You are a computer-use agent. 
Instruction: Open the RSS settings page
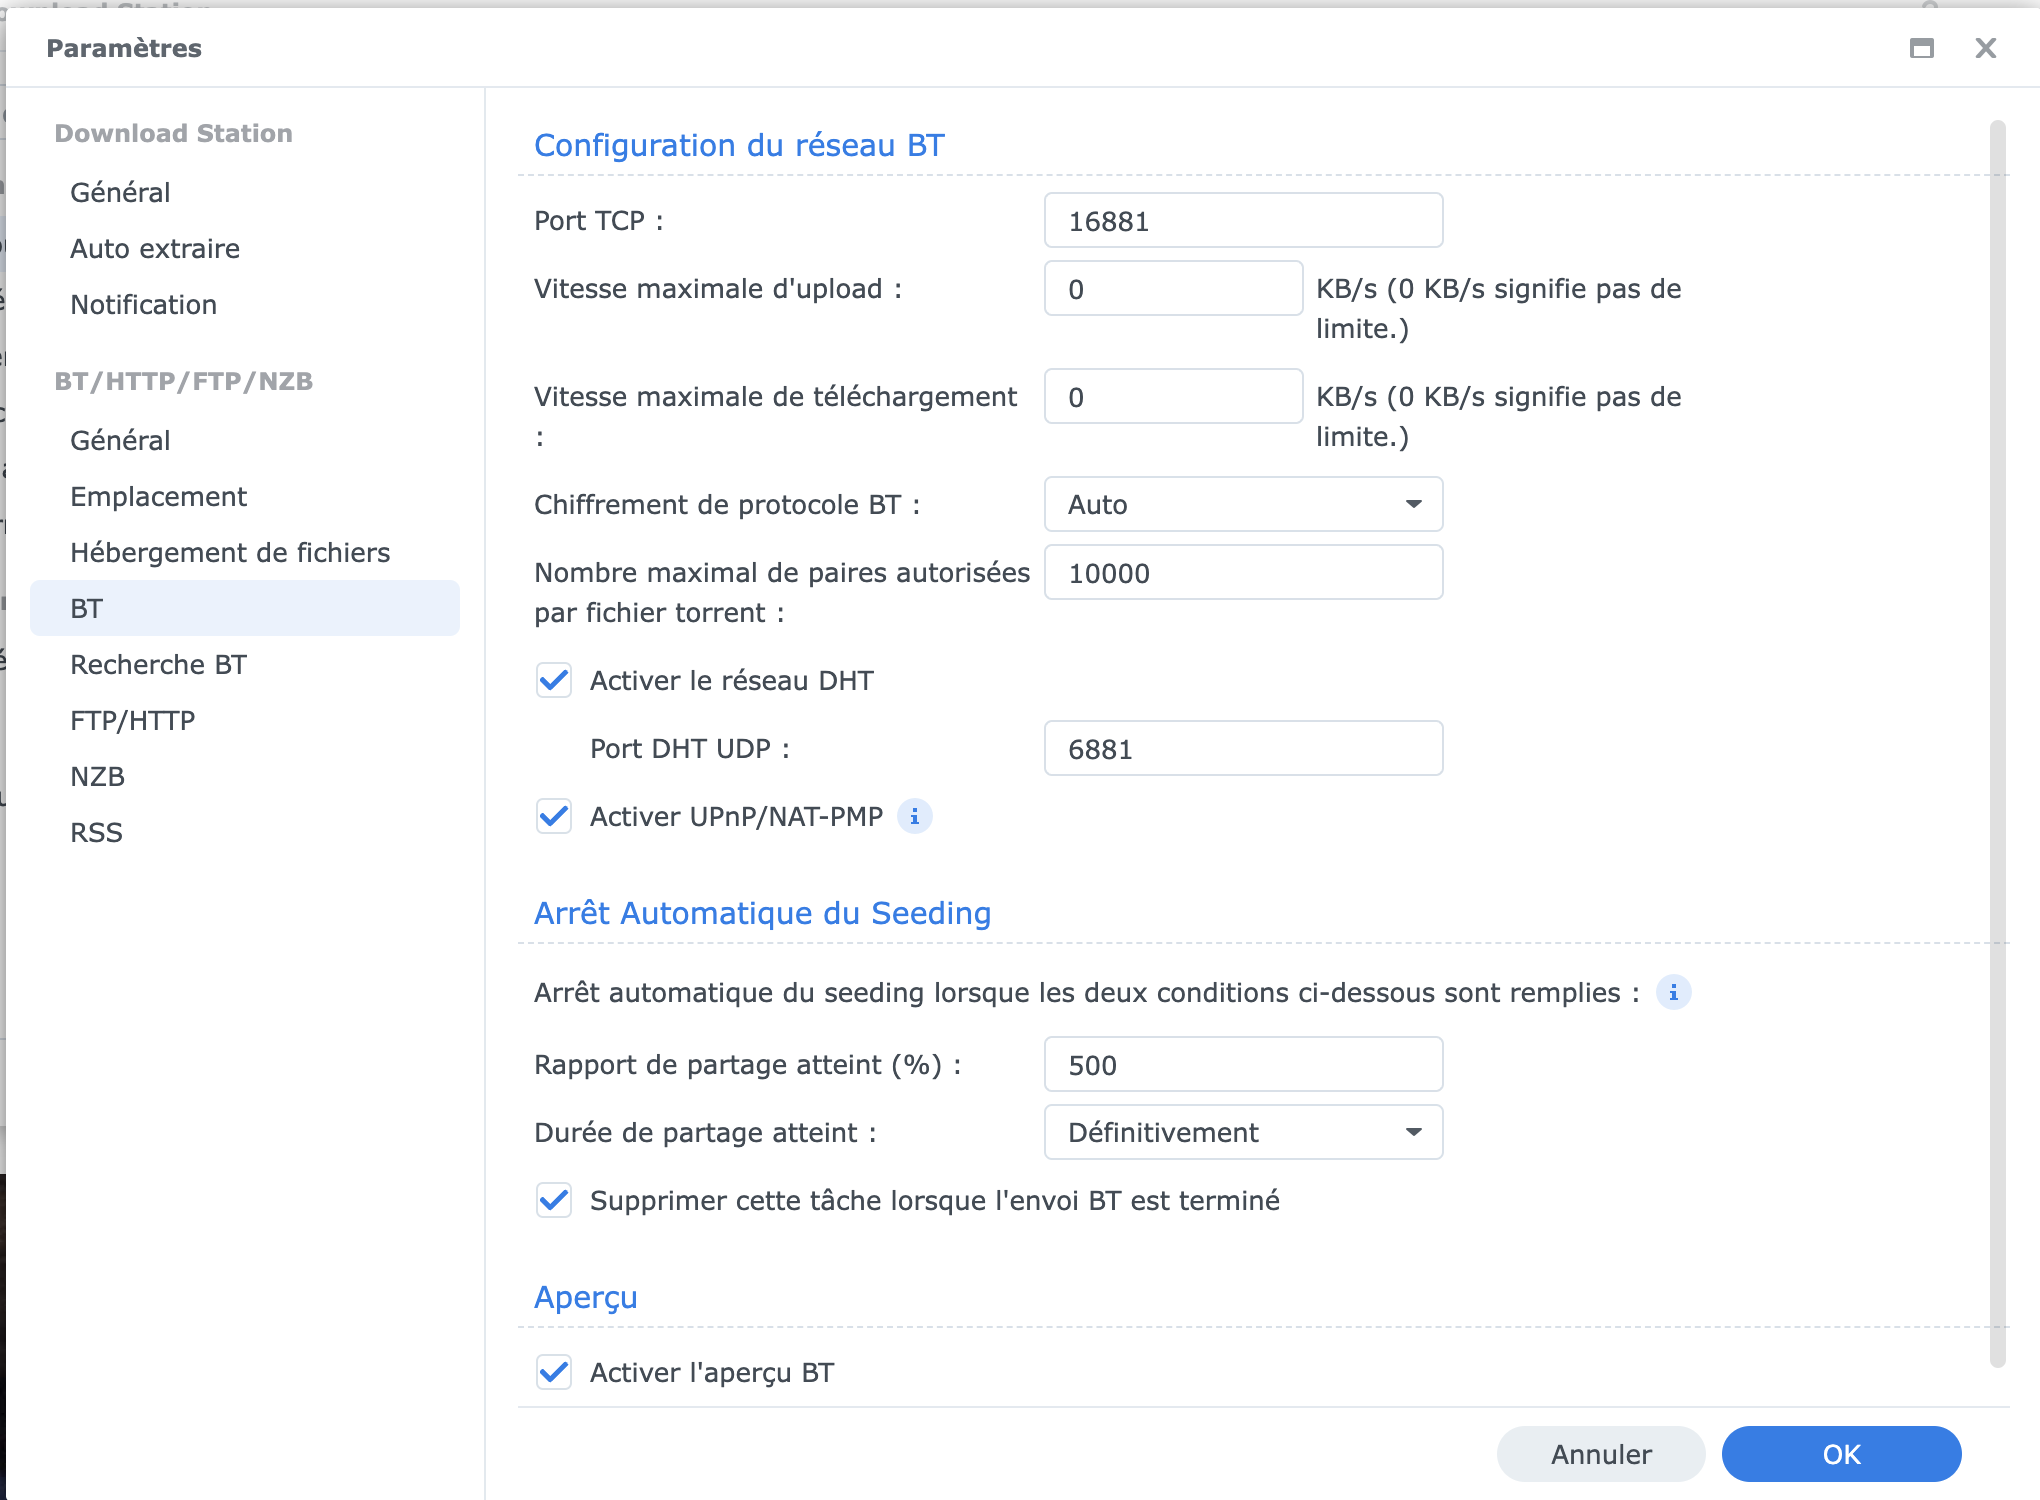(x=96, y=833)
